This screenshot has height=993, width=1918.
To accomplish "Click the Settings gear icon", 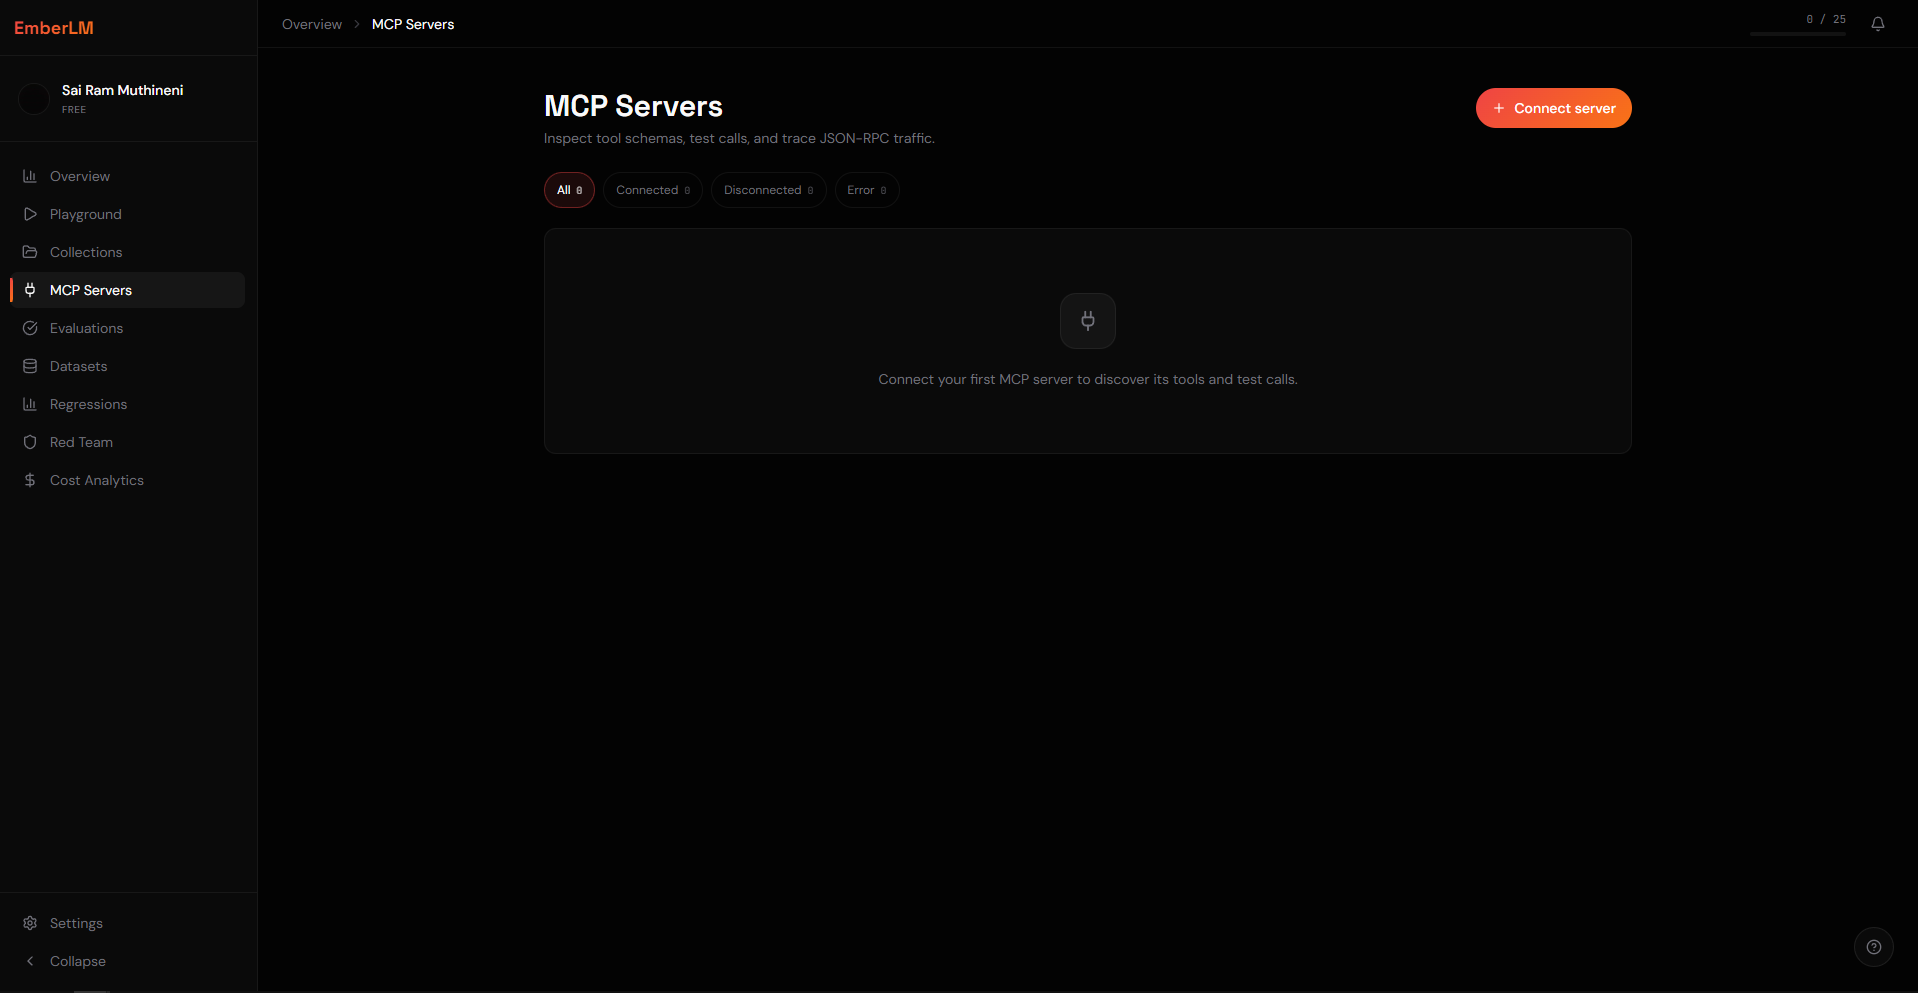I will point(30,923).
